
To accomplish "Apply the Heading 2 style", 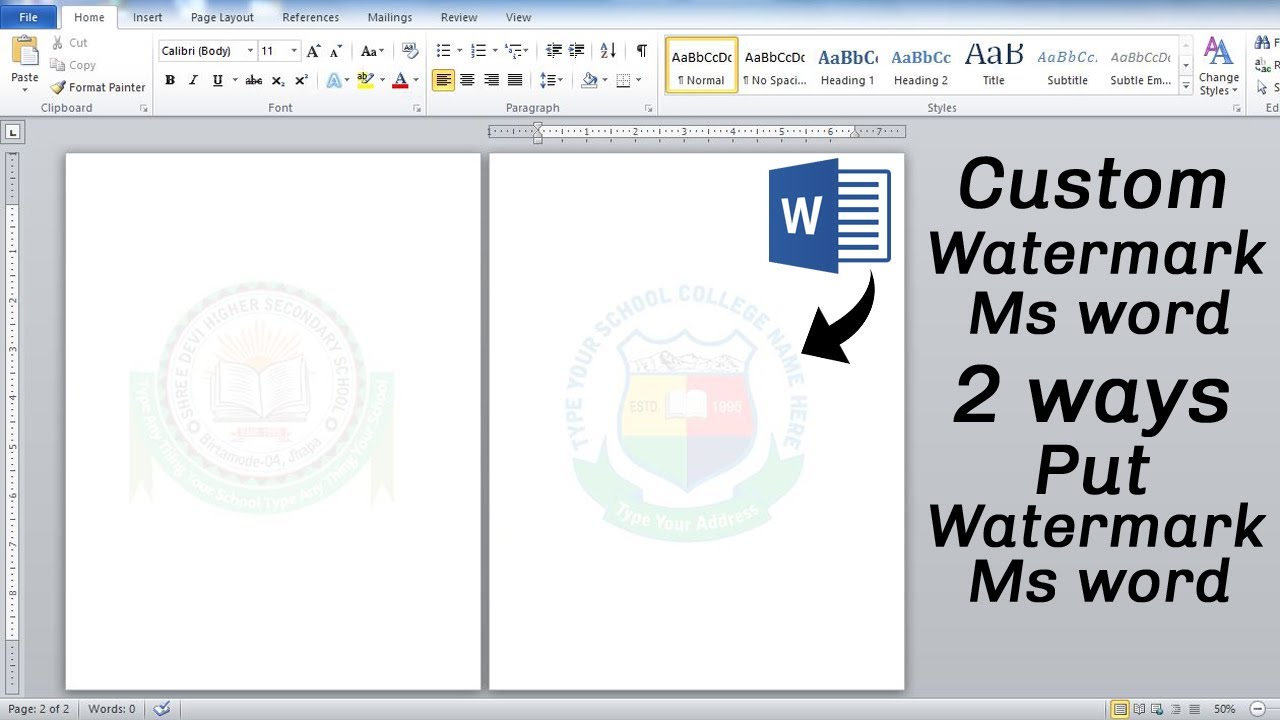I will click(921, 66).
